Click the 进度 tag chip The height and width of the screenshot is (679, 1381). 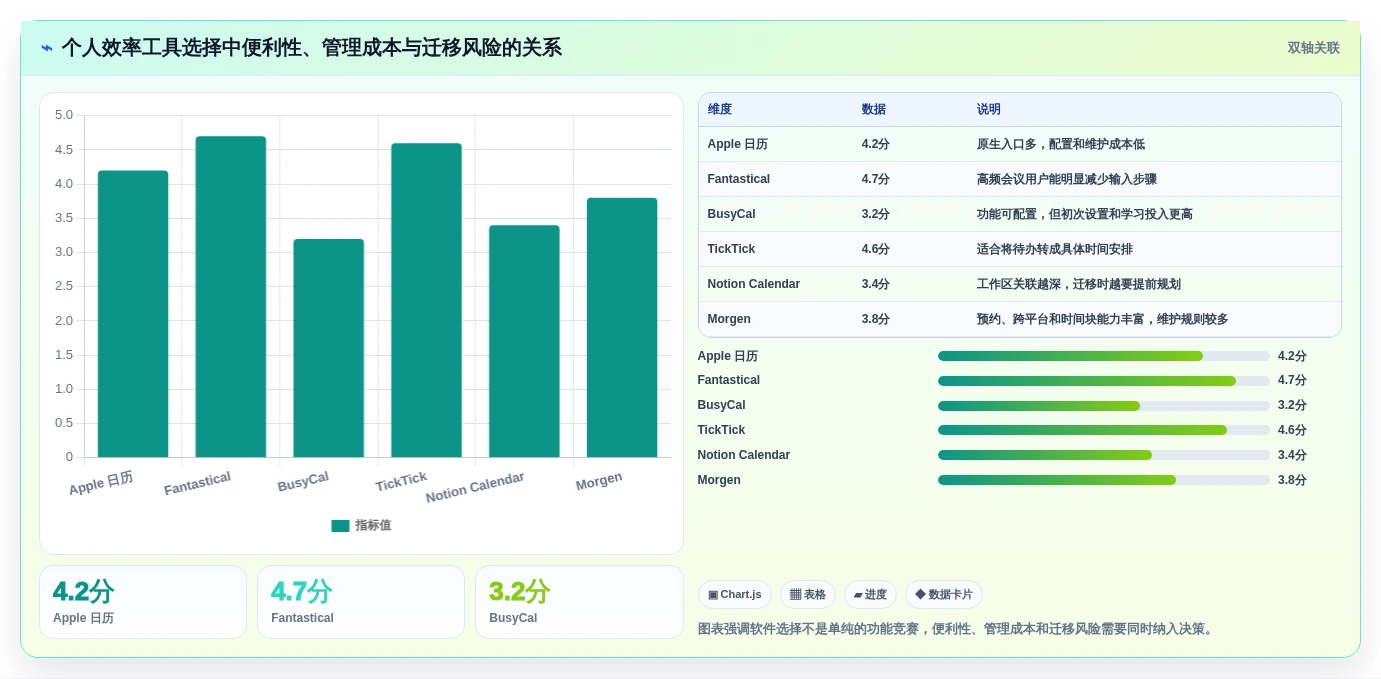(870, 594)
